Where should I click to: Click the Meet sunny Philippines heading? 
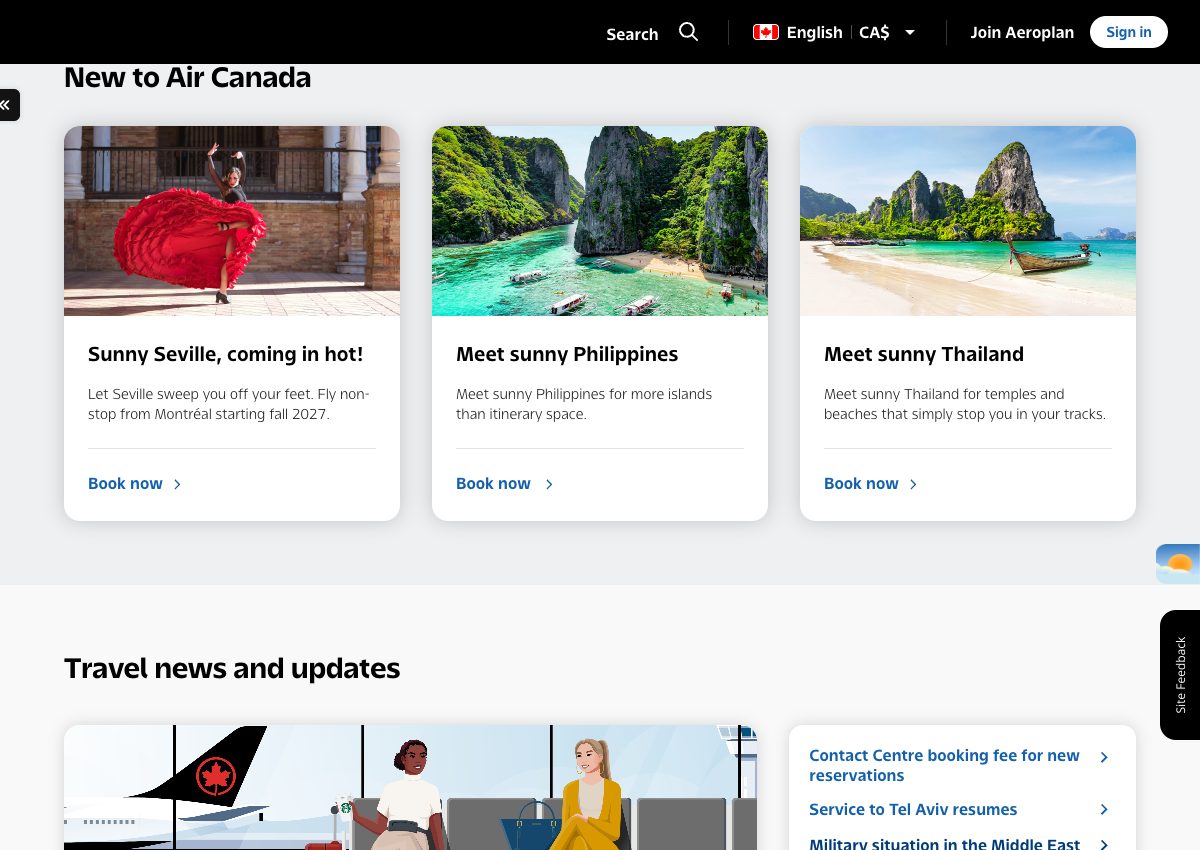tap(567, 354)
